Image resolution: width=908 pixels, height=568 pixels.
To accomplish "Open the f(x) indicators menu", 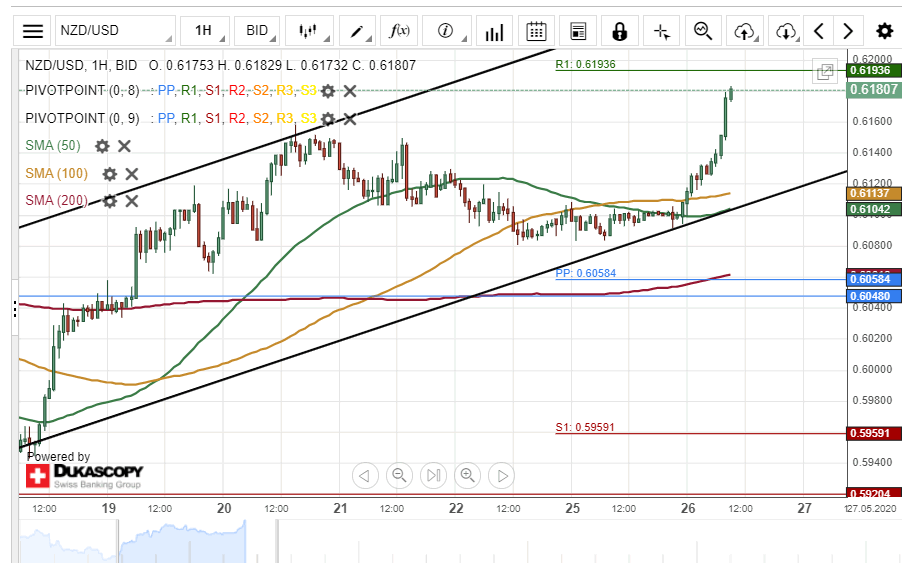I will click(400, 31).
